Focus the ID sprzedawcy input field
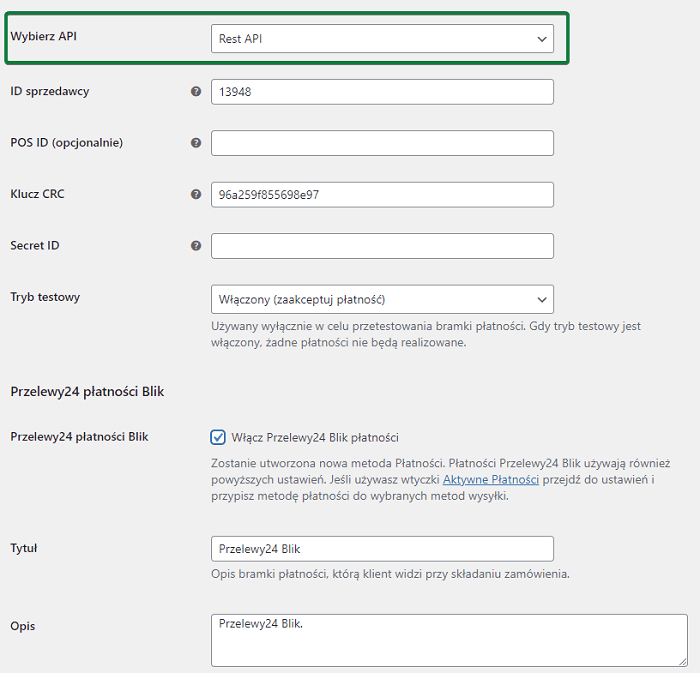Viewport: 700px width, 673px height. [x=382, y=92]
